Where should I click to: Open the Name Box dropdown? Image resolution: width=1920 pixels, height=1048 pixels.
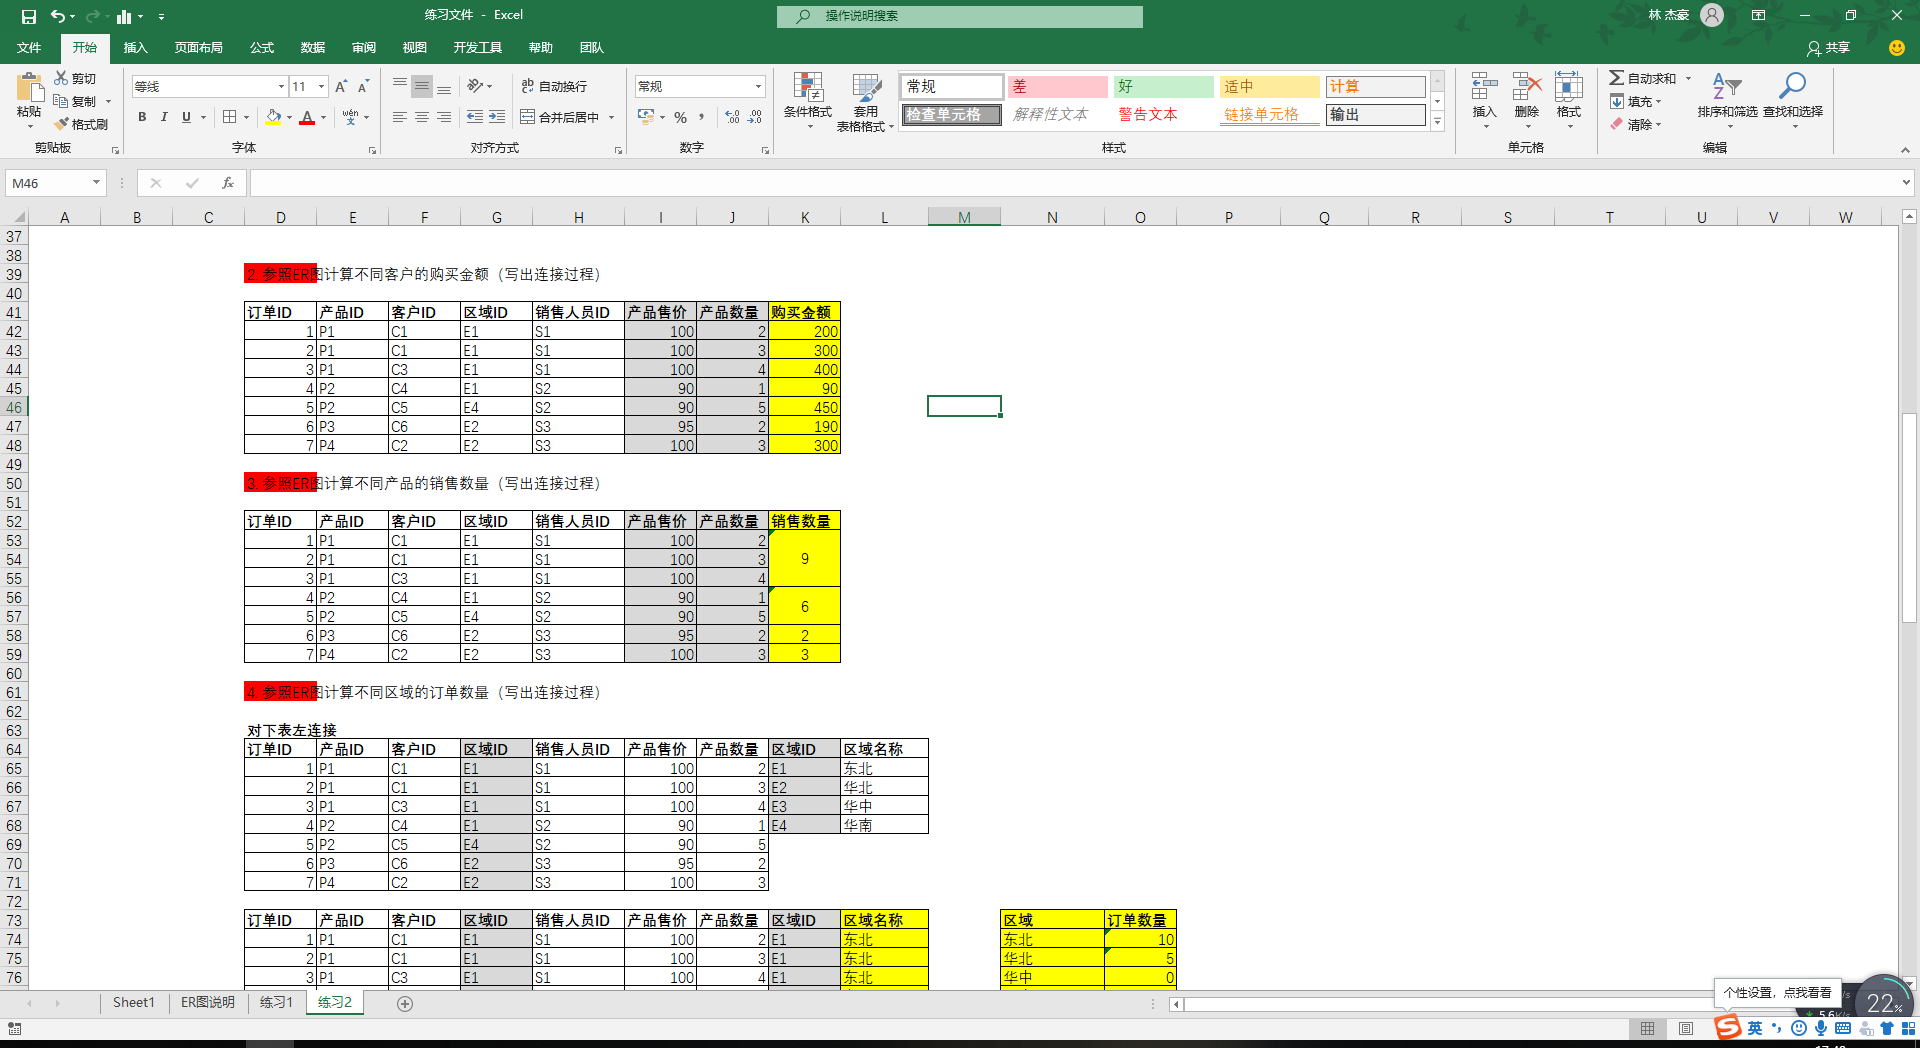96,183
